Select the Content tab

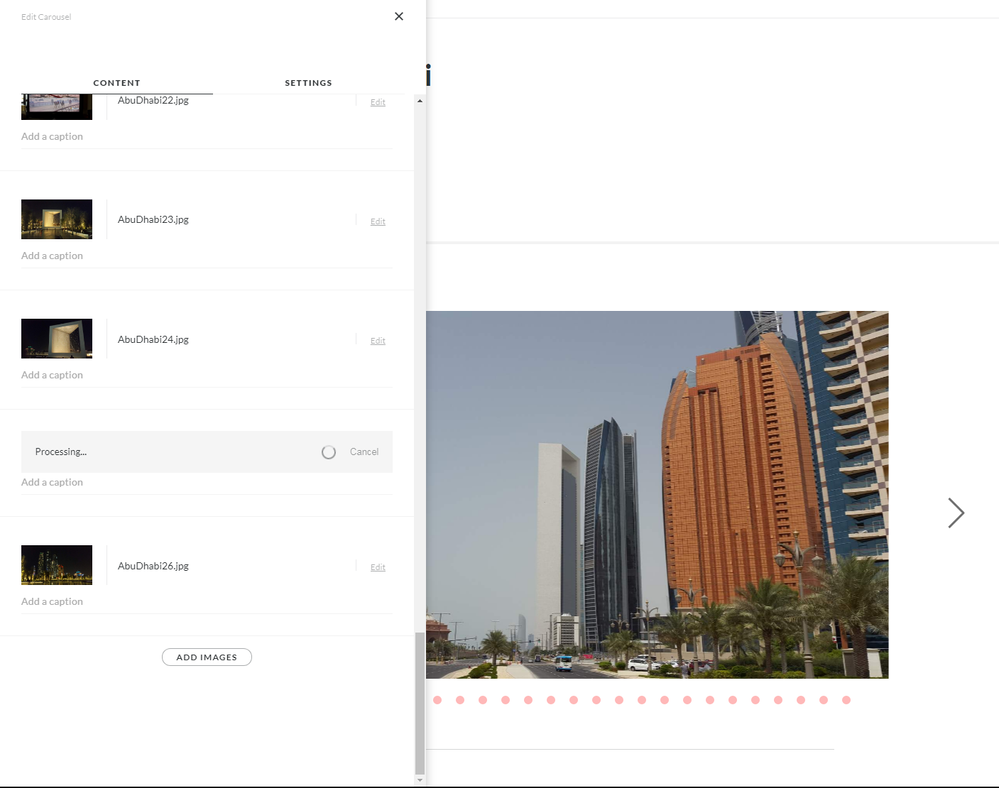coord(116,83)
